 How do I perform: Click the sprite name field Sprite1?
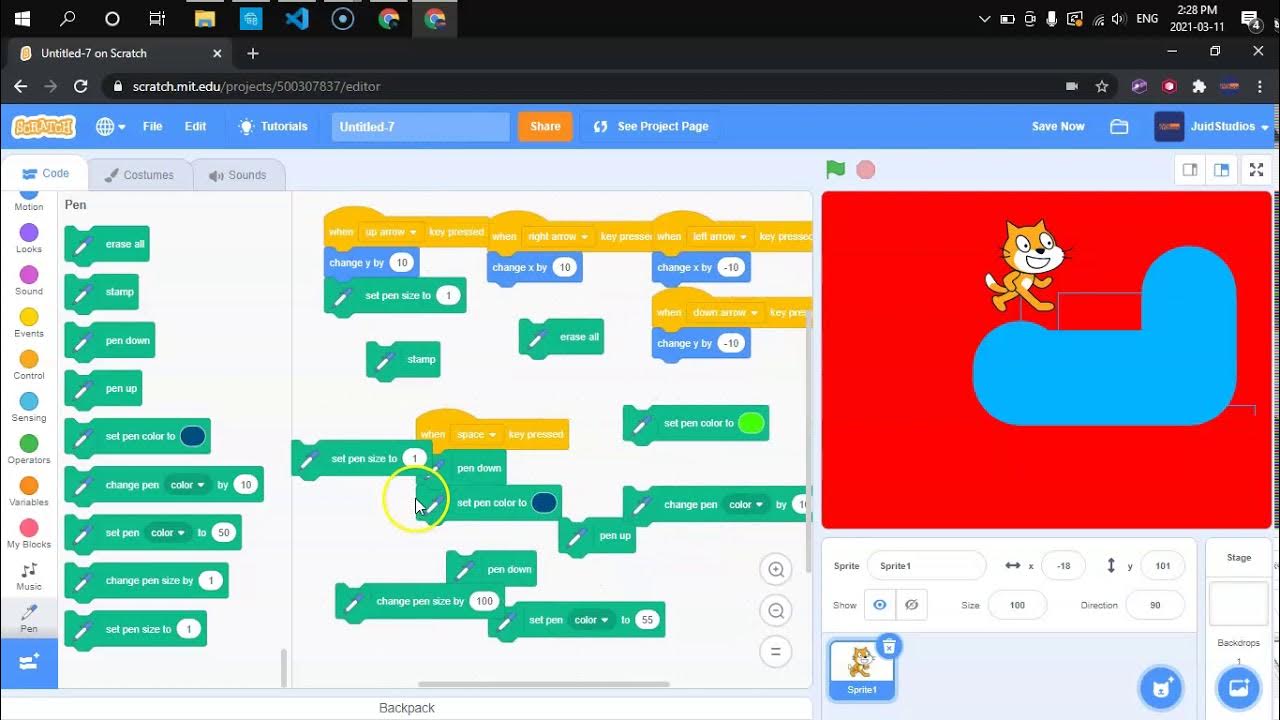click(926, 566)
